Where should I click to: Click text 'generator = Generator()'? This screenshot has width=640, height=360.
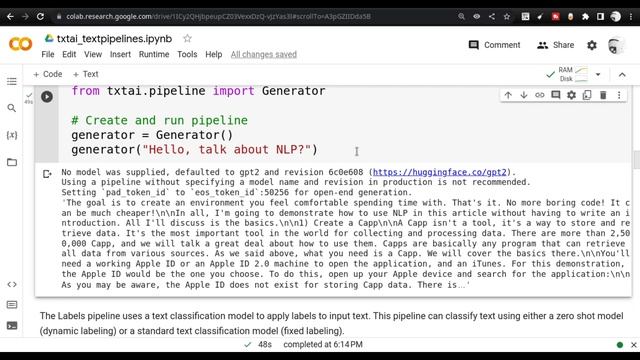coord(152,135)
